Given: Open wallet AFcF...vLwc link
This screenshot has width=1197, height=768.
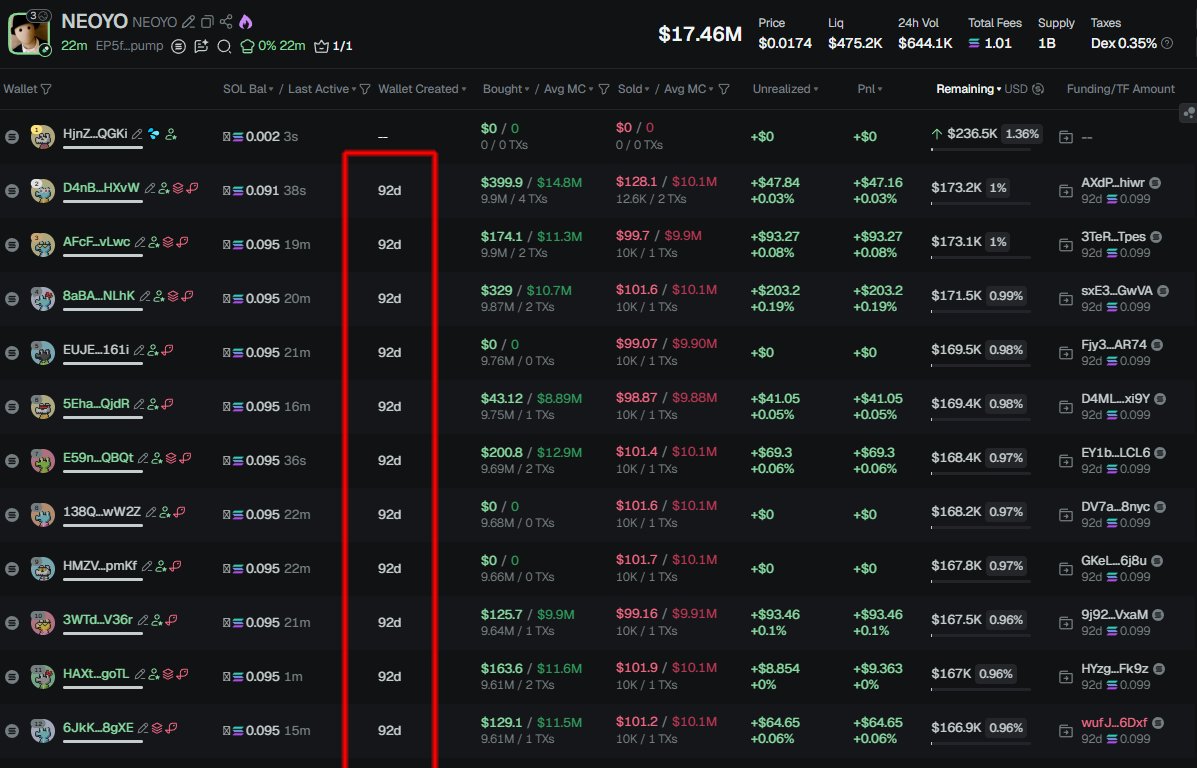Looking at the screenshot, I should click(96, 242).
